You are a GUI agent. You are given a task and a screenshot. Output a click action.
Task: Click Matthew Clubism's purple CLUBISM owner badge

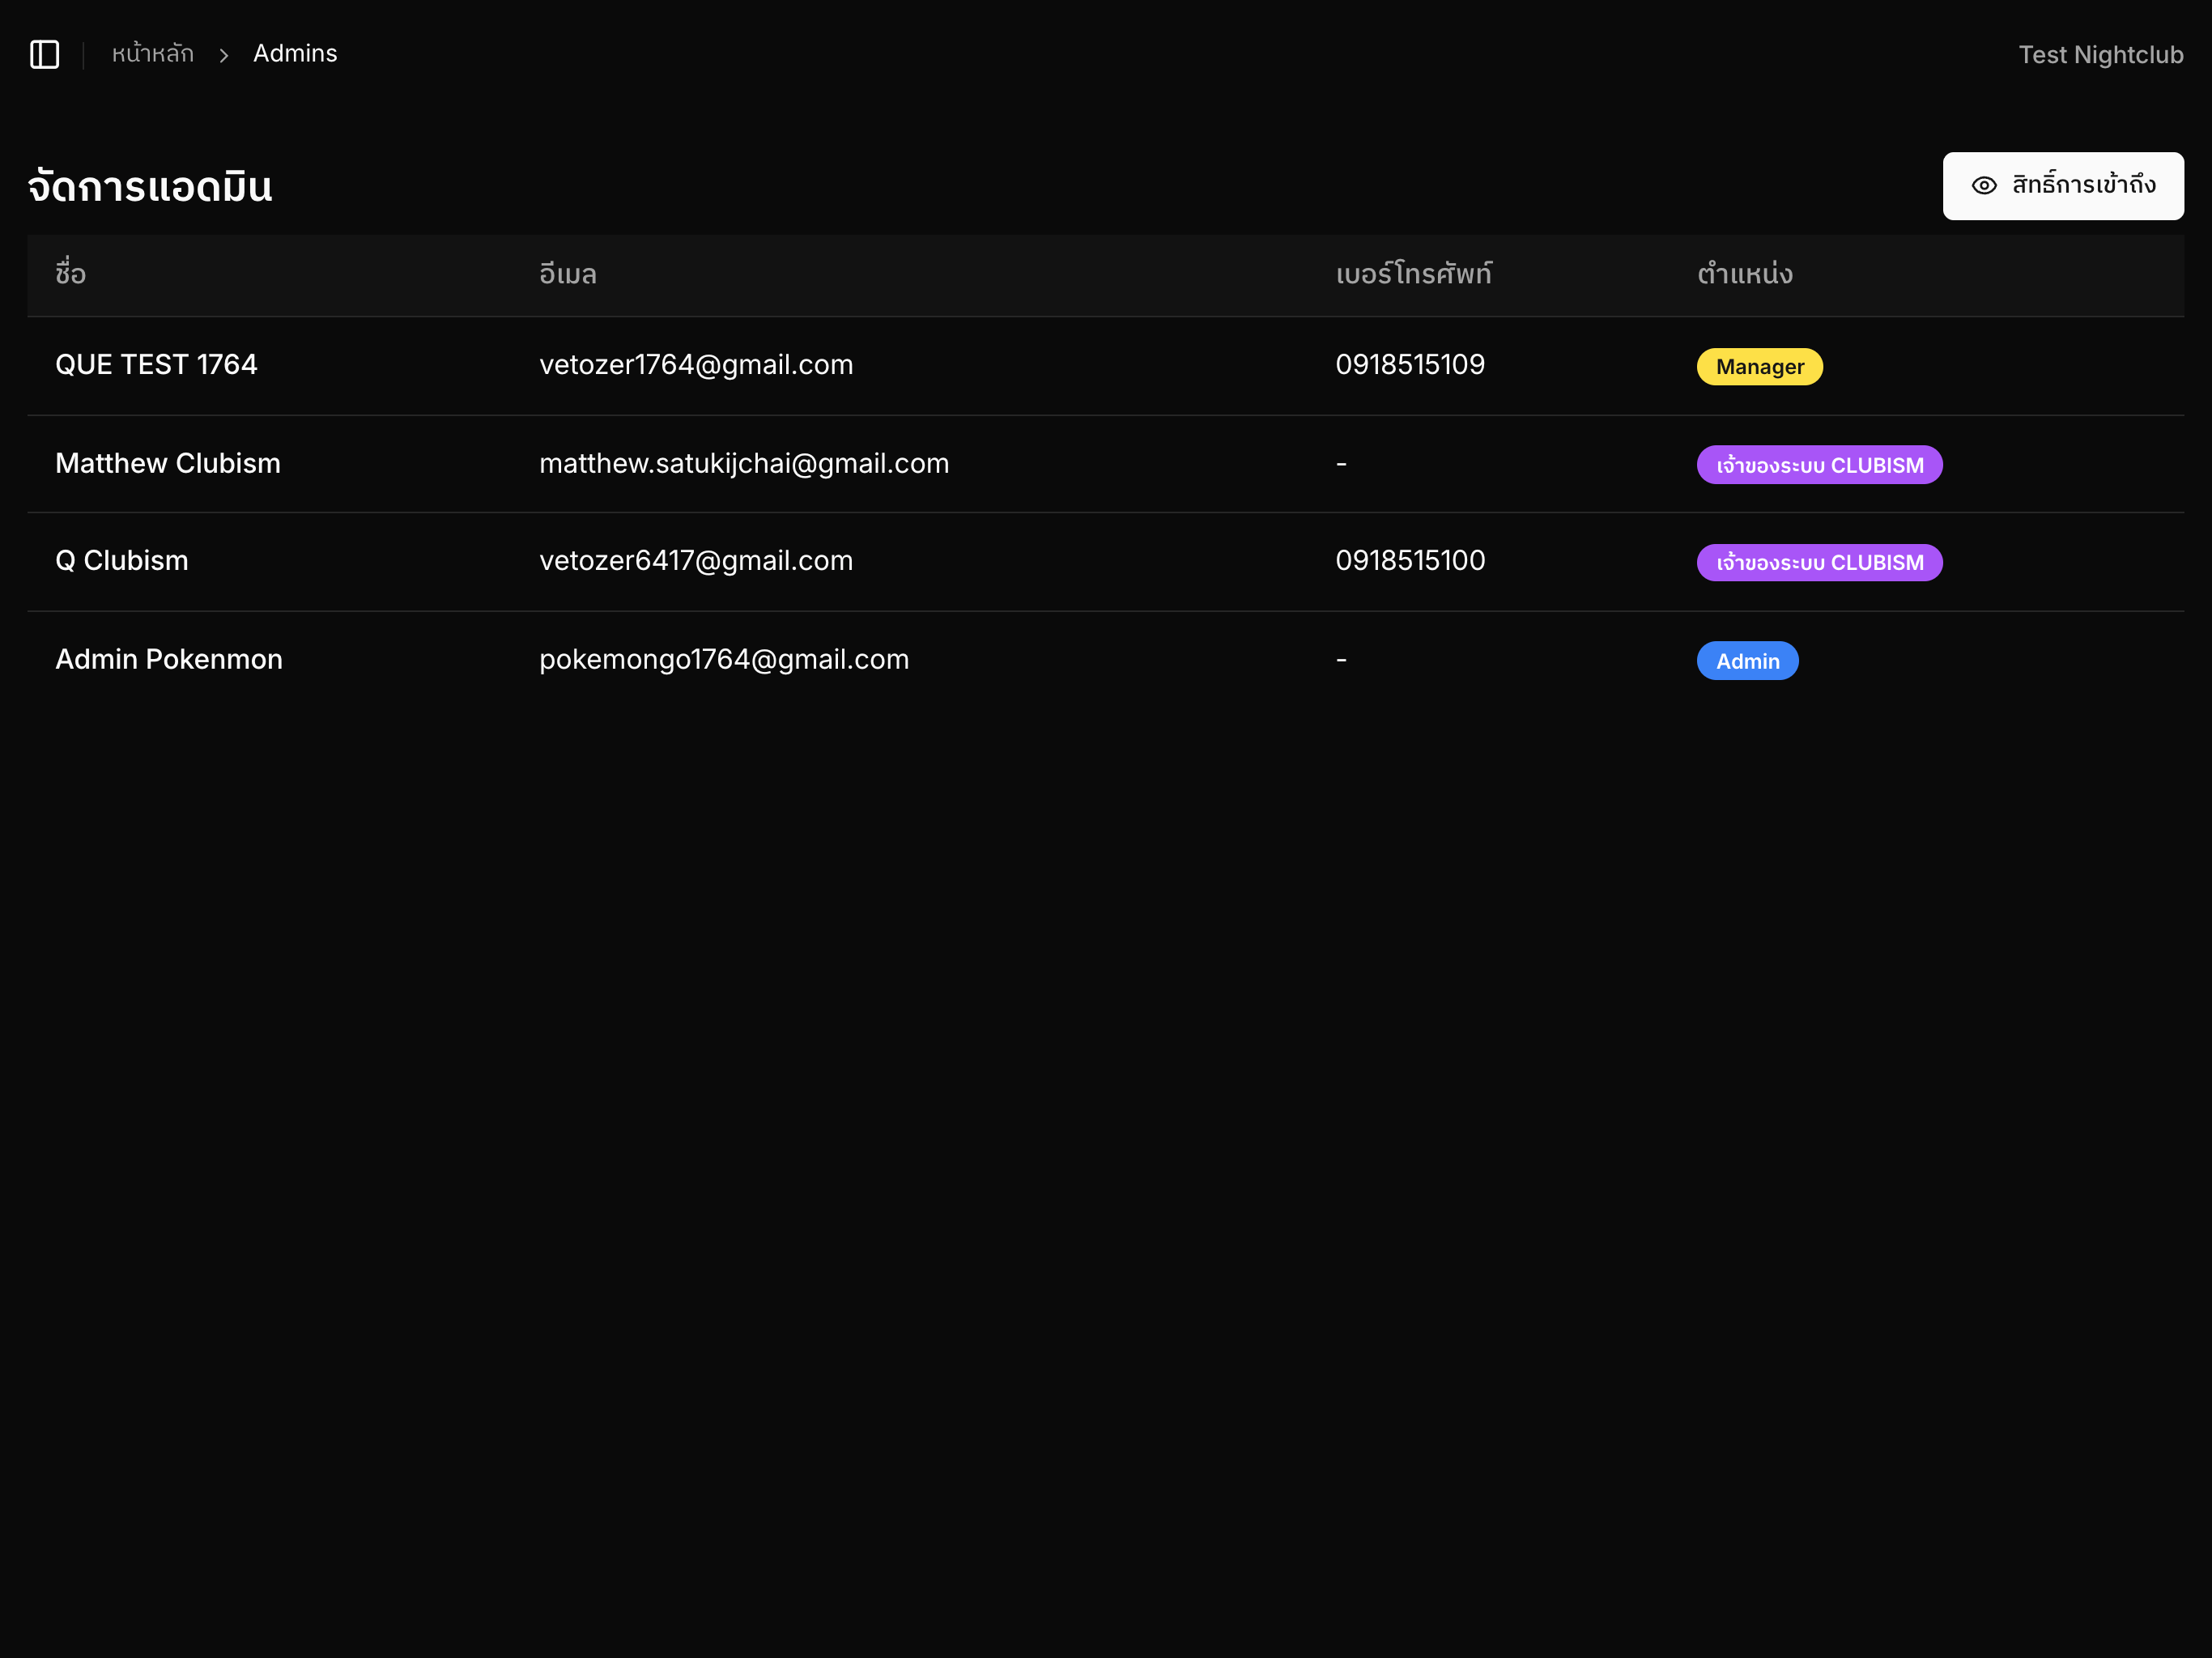coord(1819,465)
